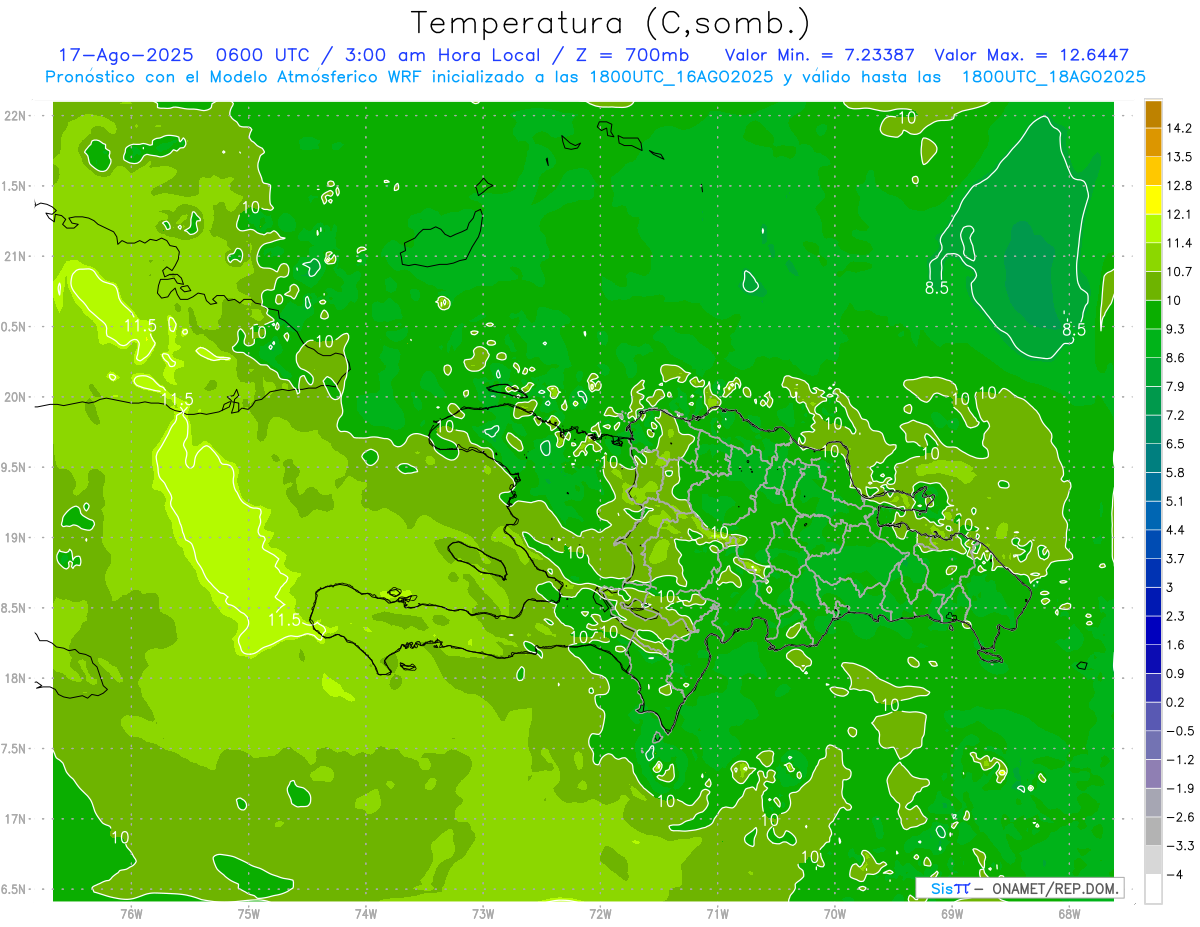Click the 71W longitude axis label
This screenshot has width=1200, height=927.
point(717,913)
